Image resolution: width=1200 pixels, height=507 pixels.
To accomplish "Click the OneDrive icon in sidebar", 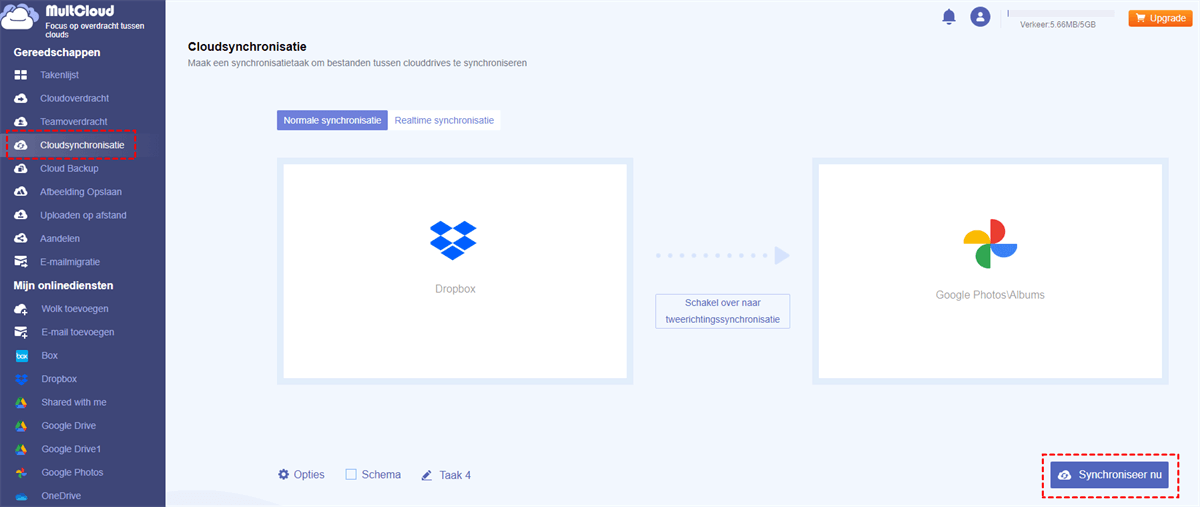I will click(x=21, y=496).
